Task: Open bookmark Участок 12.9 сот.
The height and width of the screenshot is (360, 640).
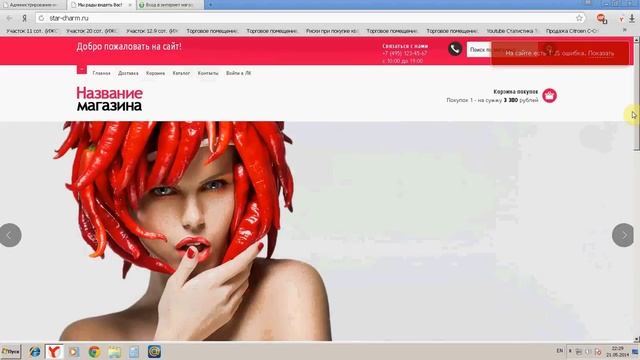Action: pyautogui.click(x=152, y=31)
